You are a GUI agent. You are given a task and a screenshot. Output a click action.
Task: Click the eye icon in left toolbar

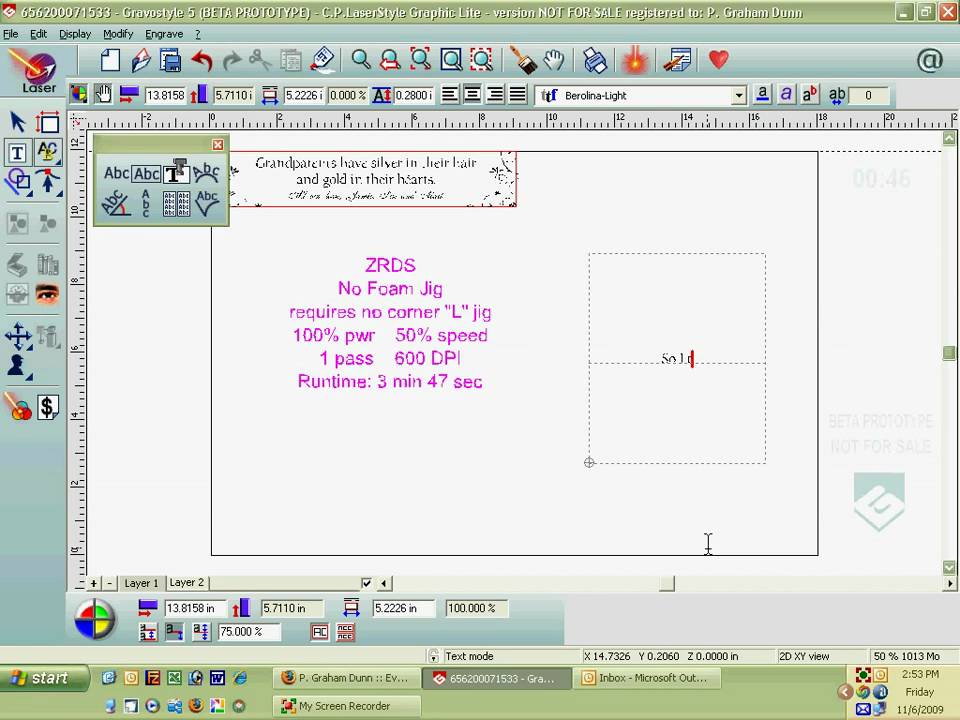[47, 294]
